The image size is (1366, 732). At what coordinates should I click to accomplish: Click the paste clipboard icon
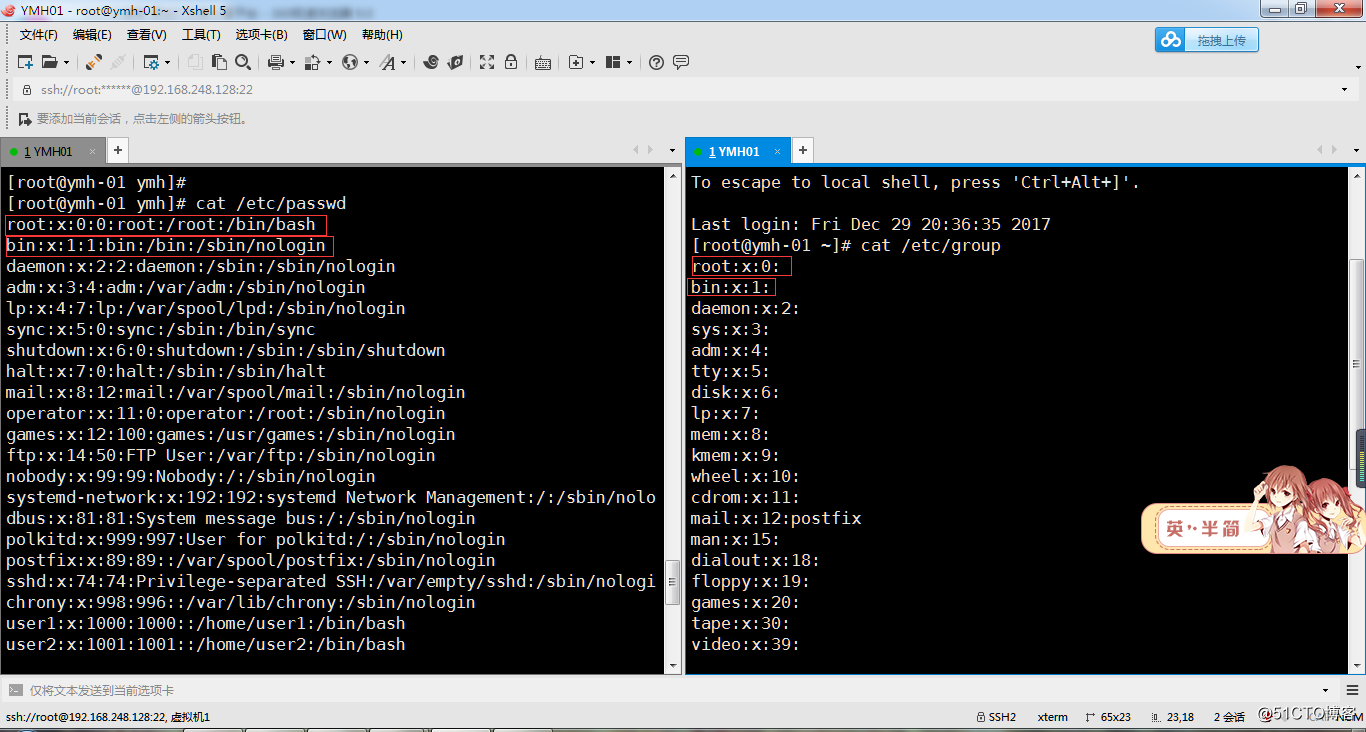(x=219, y=62)
